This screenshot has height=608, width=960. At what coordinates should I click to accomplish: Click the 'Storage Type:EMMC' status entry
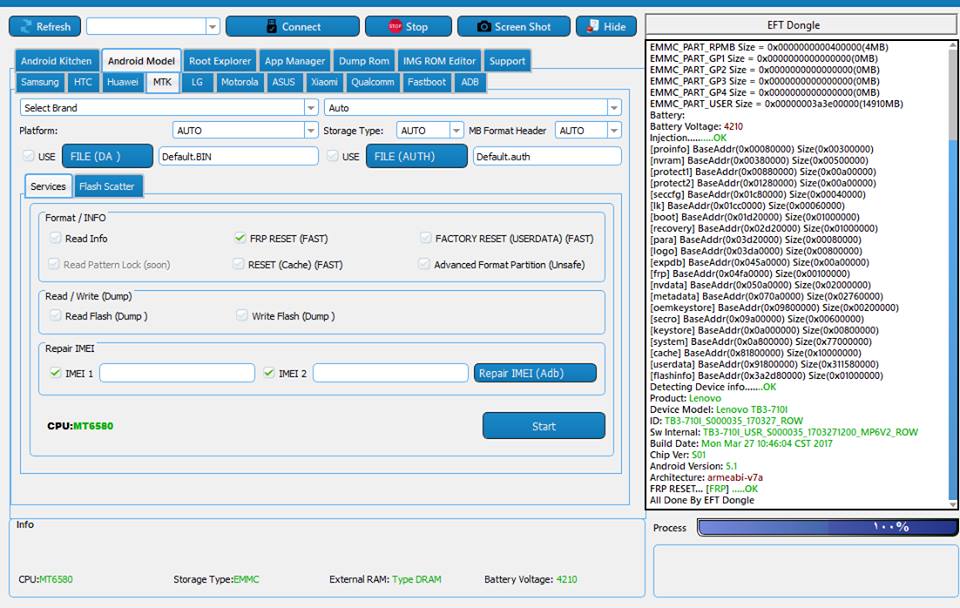[216, 579]
